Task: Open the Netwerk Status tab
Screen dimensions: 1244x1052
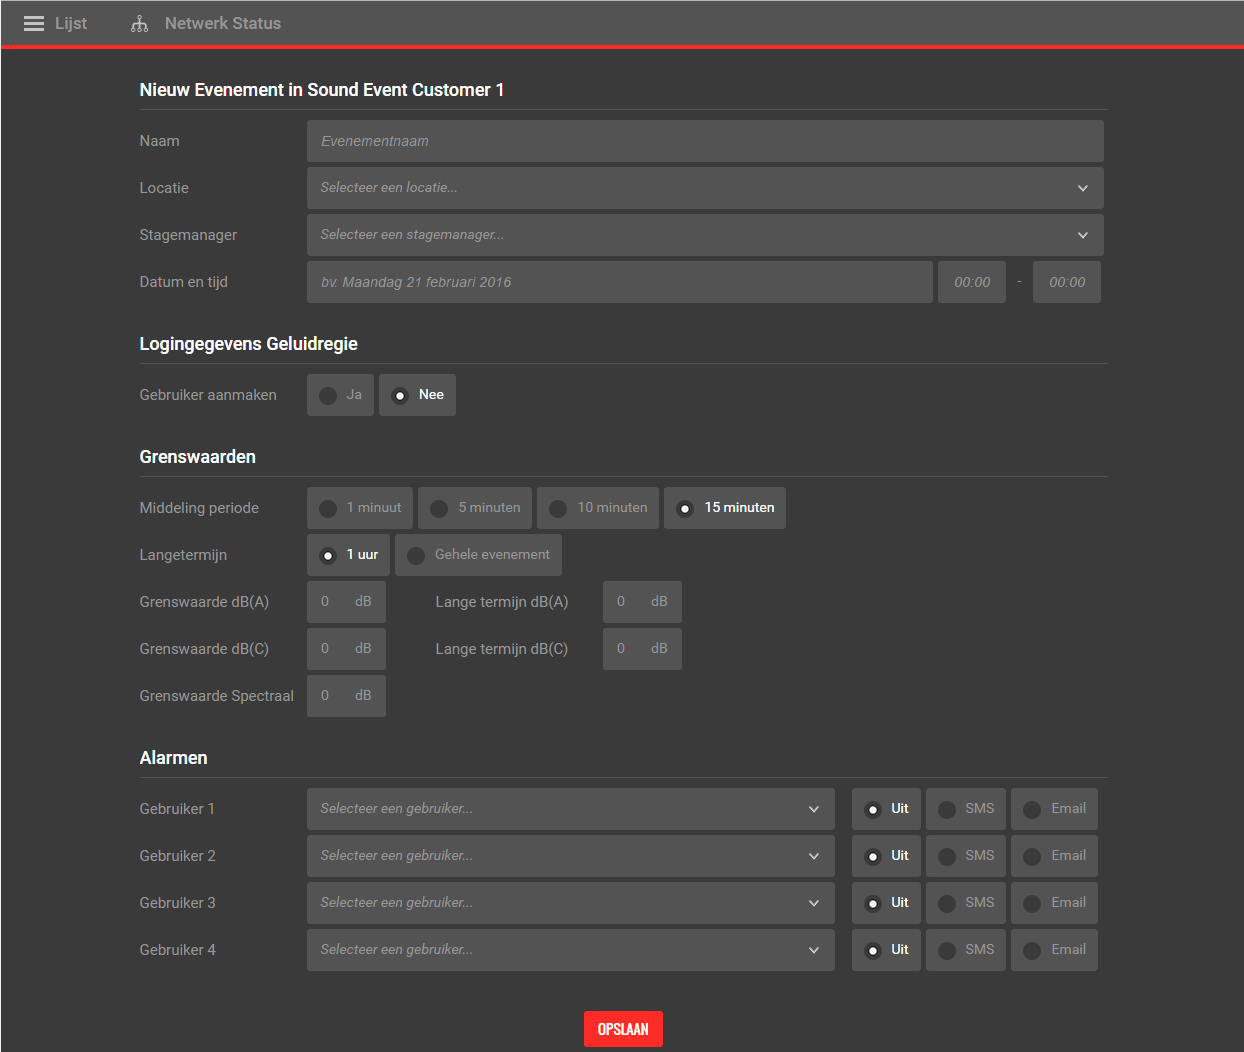Action: [222, 24]
